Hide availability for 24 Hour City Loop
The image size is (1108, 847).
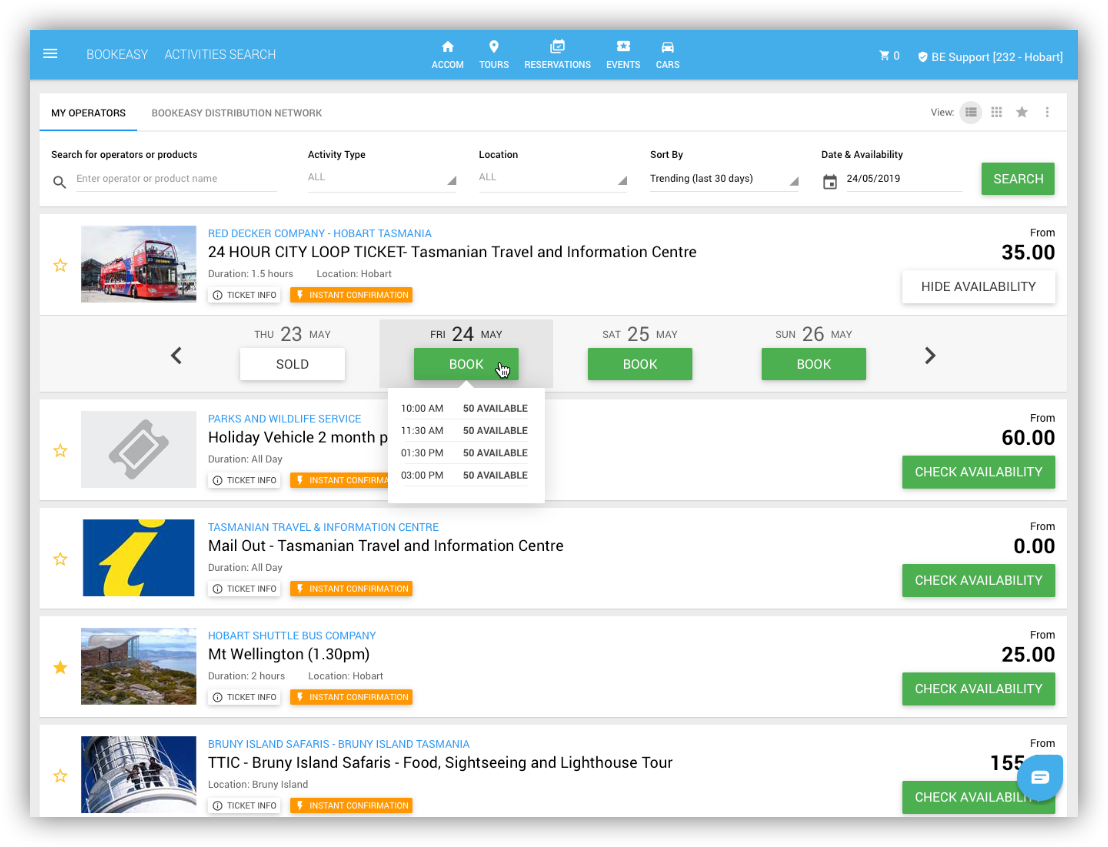pyautogui.click(x=978, y=287)
